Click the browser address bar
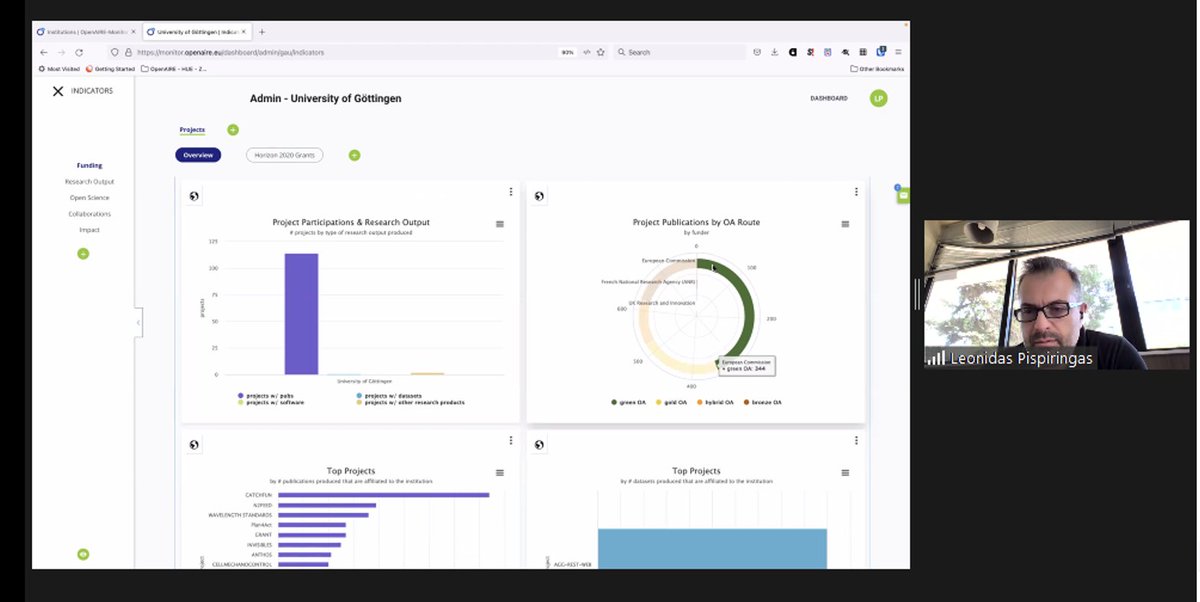The width and height of the screenshot is (1200, 602). click(300, 51)
